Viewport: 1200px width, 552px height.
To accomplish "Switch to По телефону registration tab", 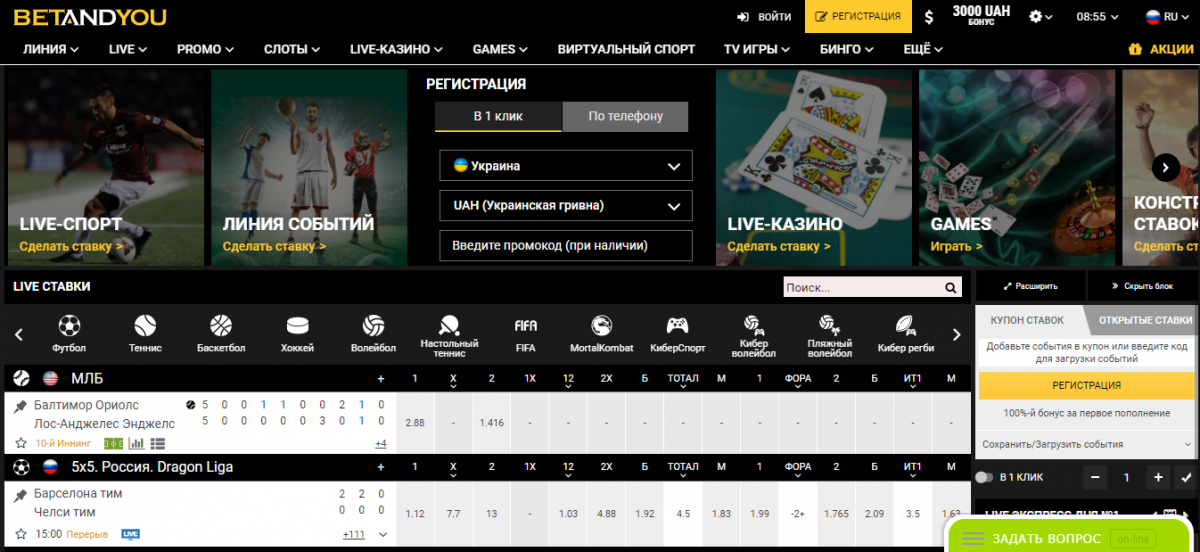I will coord(626,116).
